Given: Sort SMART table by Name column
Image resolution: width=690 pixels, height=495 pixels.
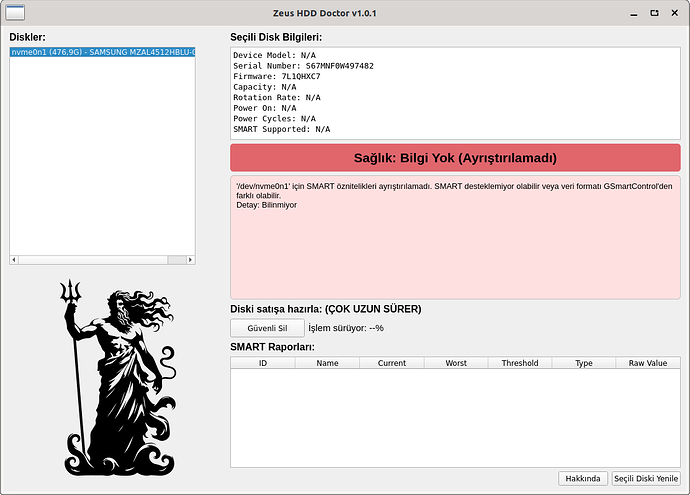Looking at the screenshot, I should pos(327,363).
